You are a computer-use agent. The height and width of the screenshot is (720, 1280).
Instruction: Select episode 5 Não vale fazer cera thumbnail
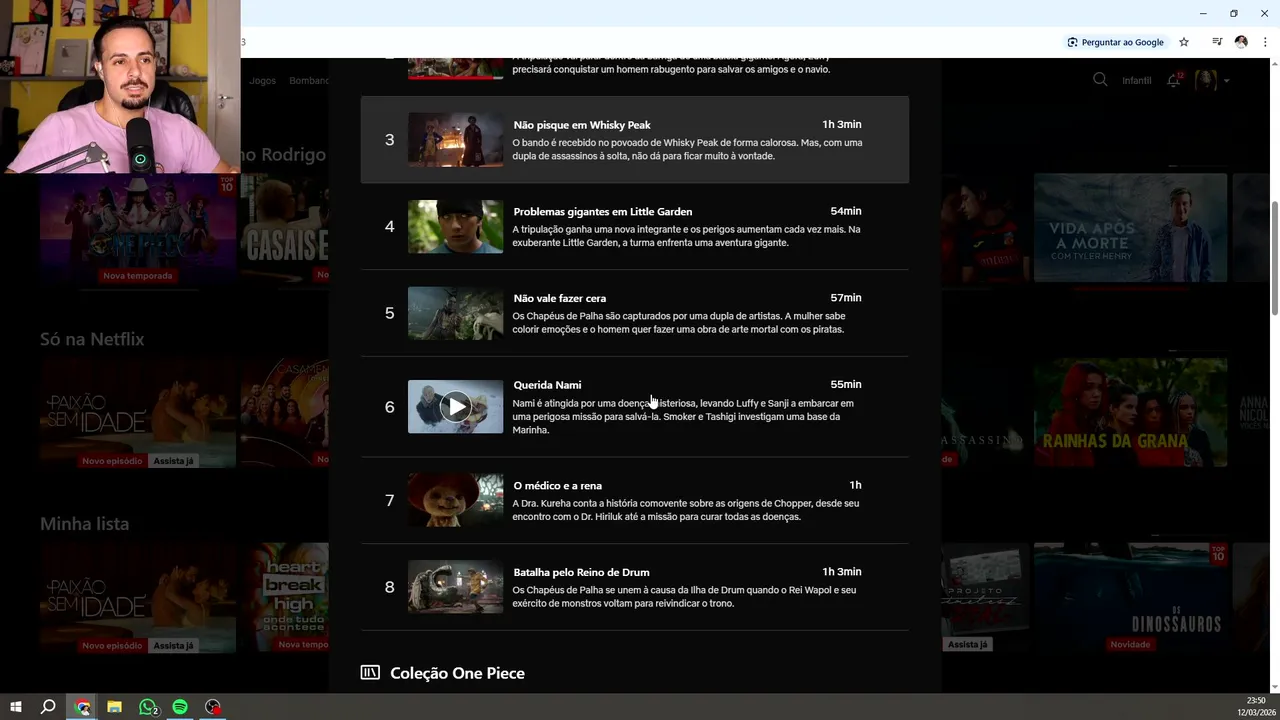coord(455,313)
